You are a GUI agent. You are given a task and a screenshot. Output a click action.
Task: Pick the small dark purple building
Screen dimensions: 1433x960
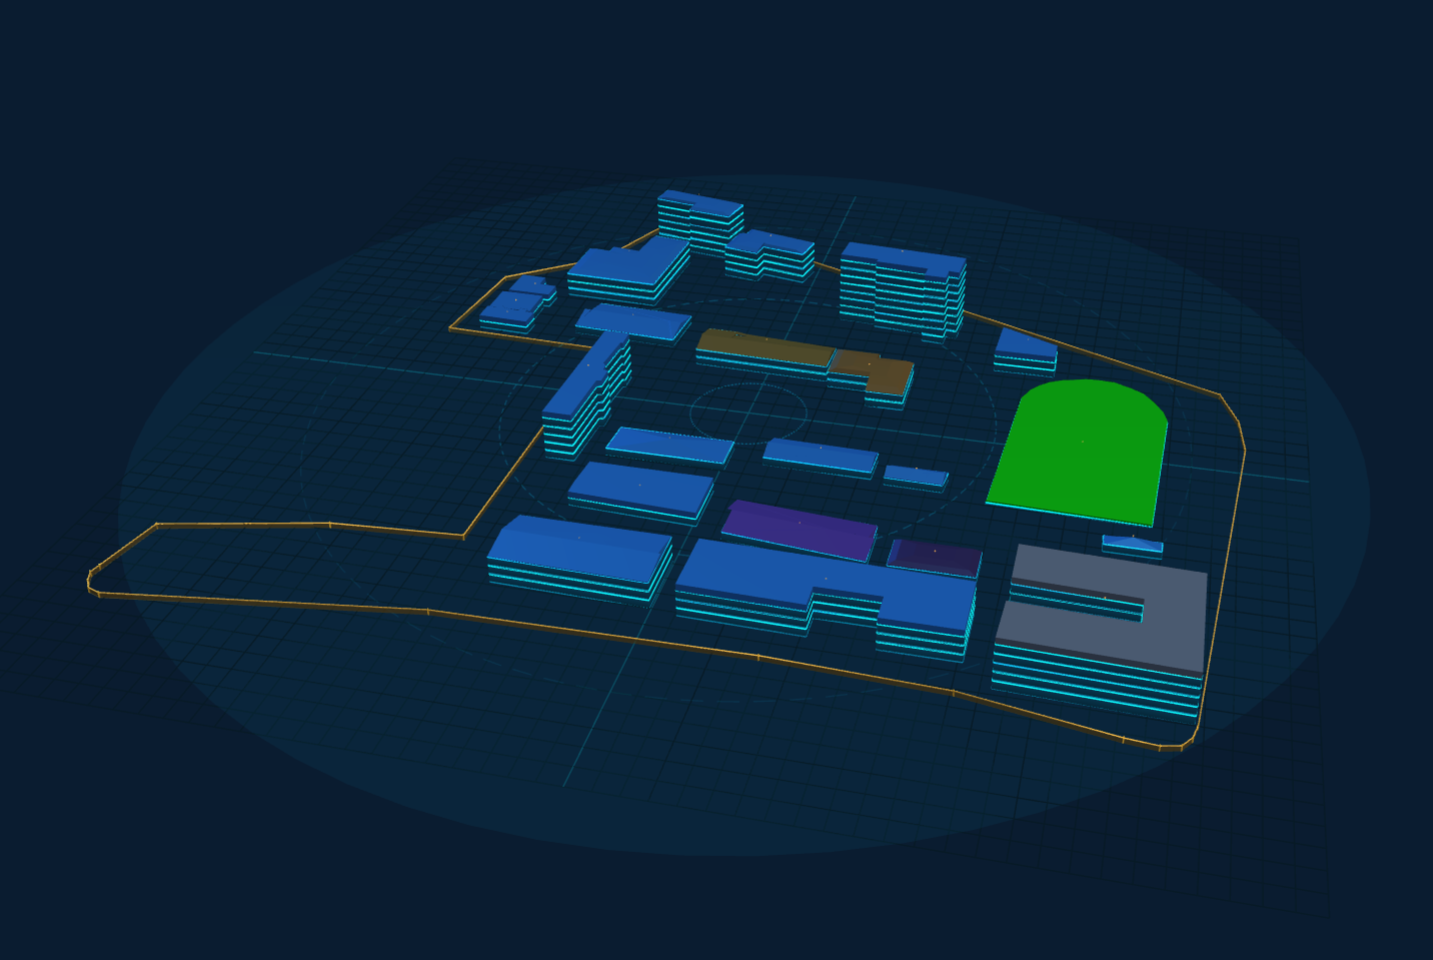(934, 558)
